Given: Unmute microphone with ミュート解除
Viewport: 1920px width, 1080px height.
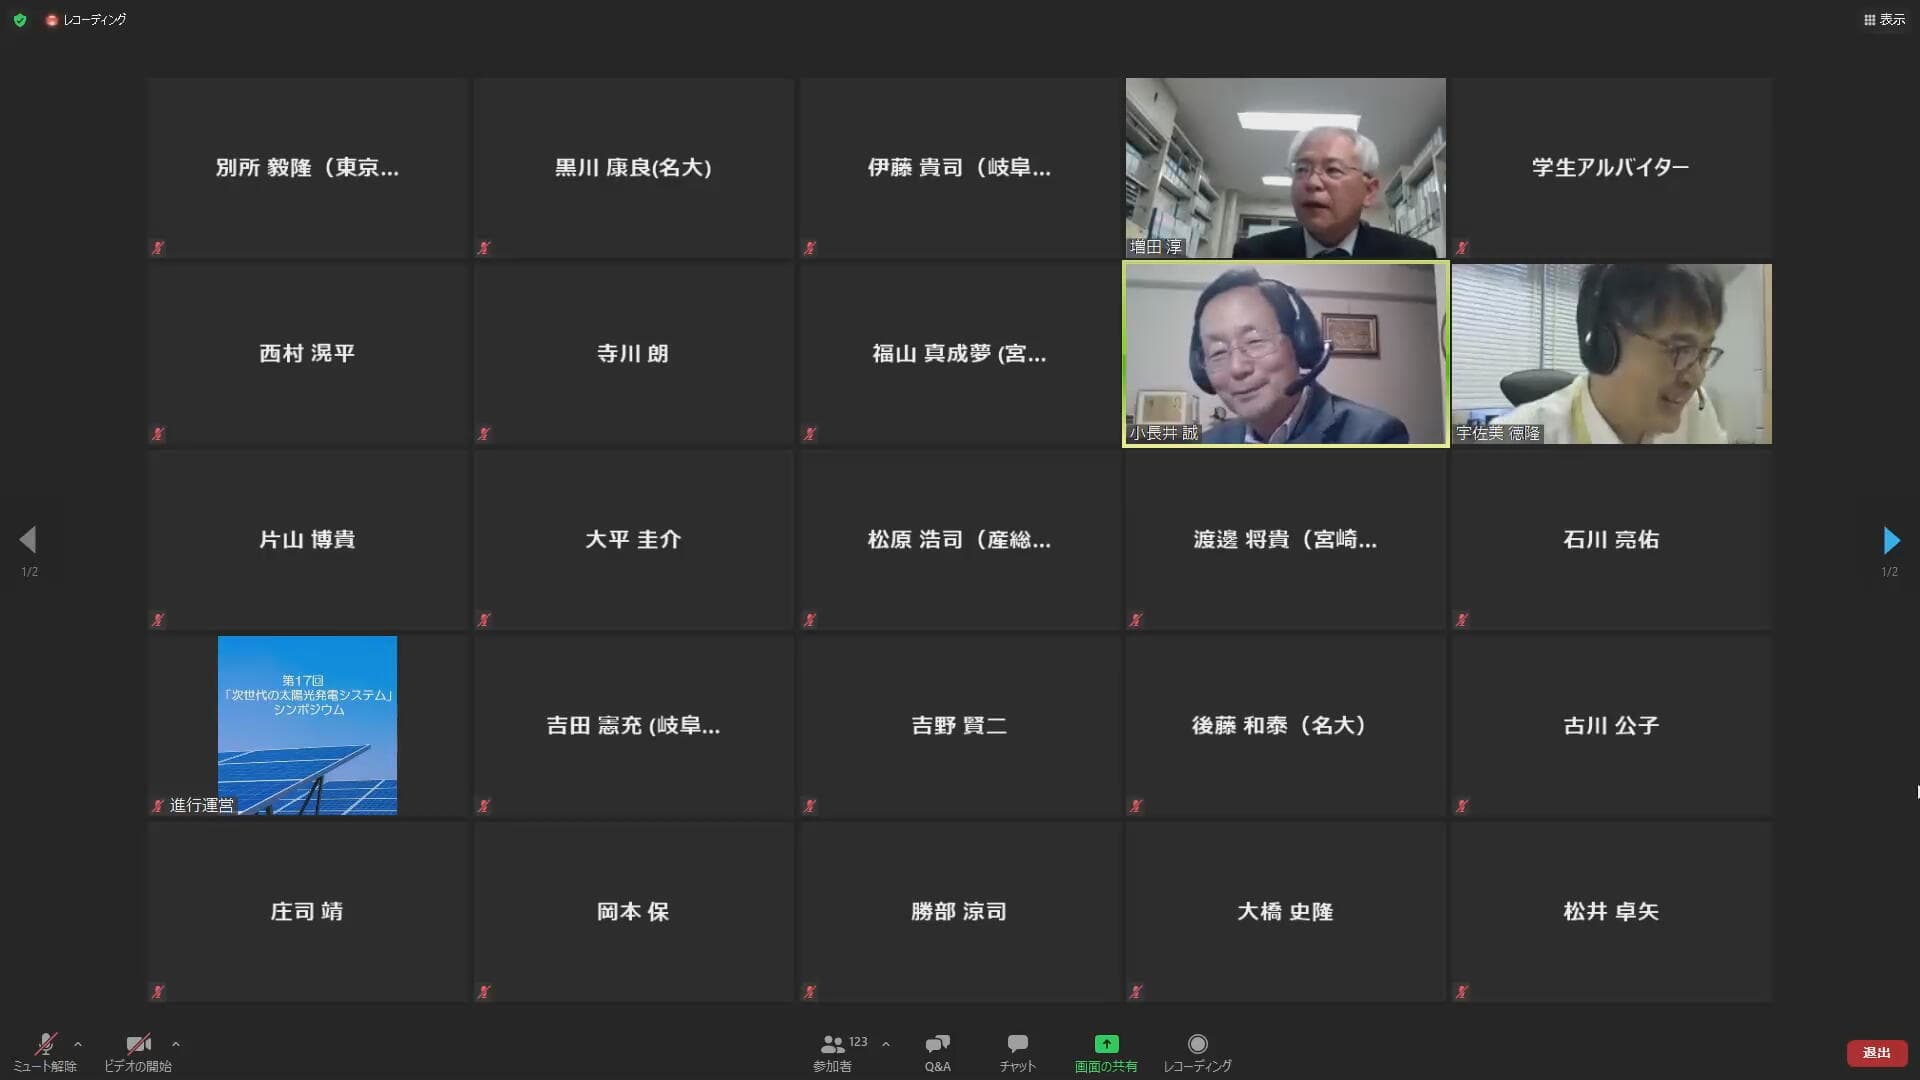Looking at the screenshot, I should click(45, 1045).
